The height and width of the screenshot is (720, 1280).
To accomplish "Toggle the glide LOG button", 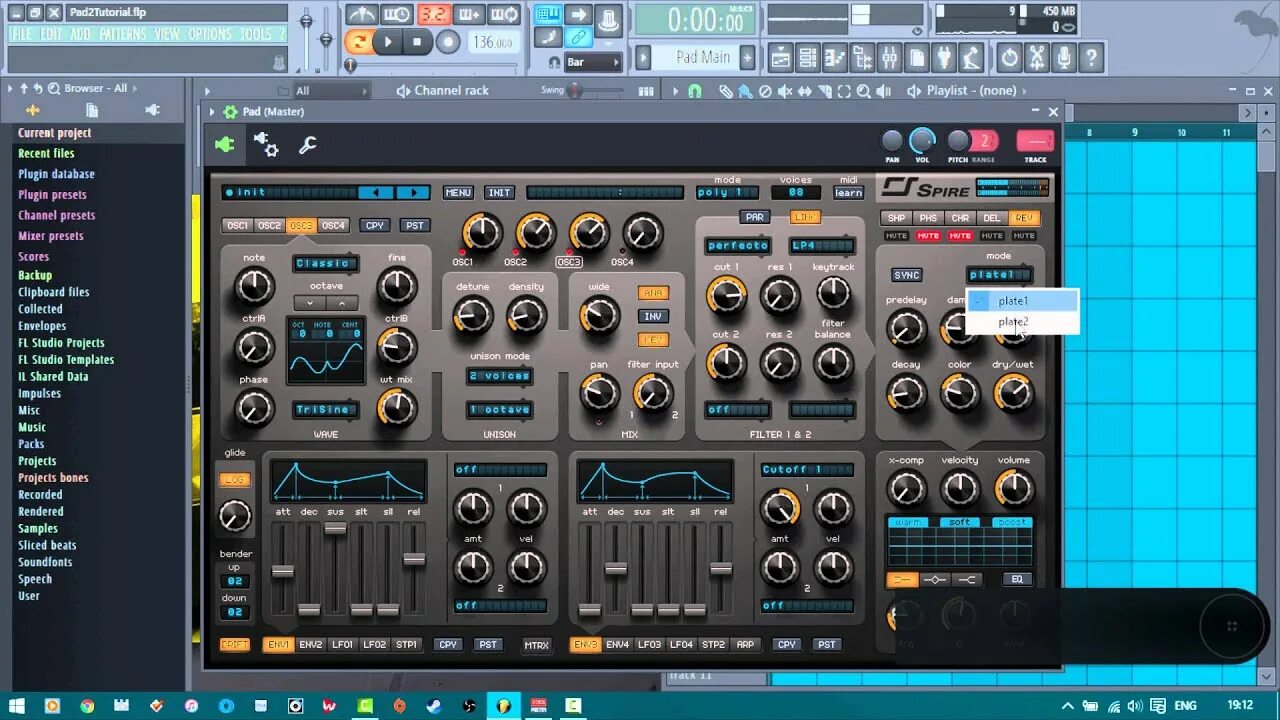I will coord(235,480).
